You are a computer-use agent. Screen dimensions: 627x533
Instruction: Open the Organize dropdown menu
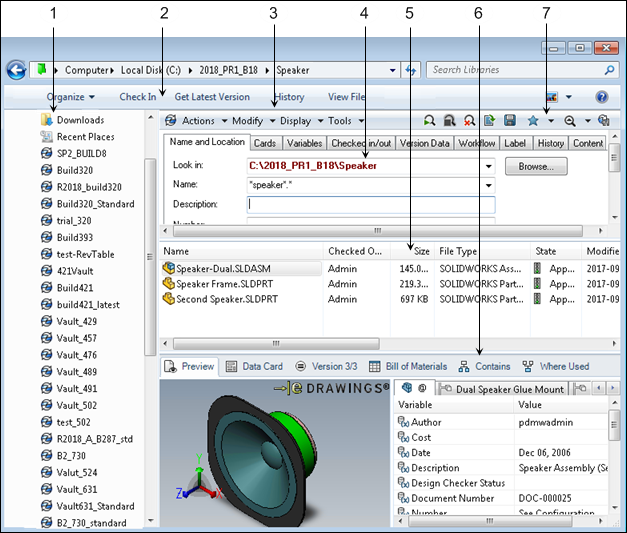pyautogui.click(x=70, y=97)
